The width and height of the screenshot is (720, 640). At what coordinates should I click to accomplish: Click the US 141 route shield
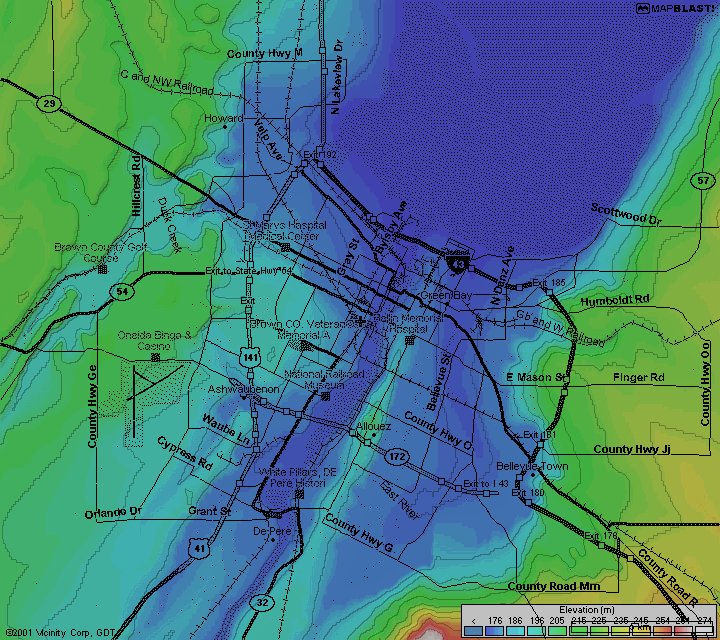coord(250,357)
